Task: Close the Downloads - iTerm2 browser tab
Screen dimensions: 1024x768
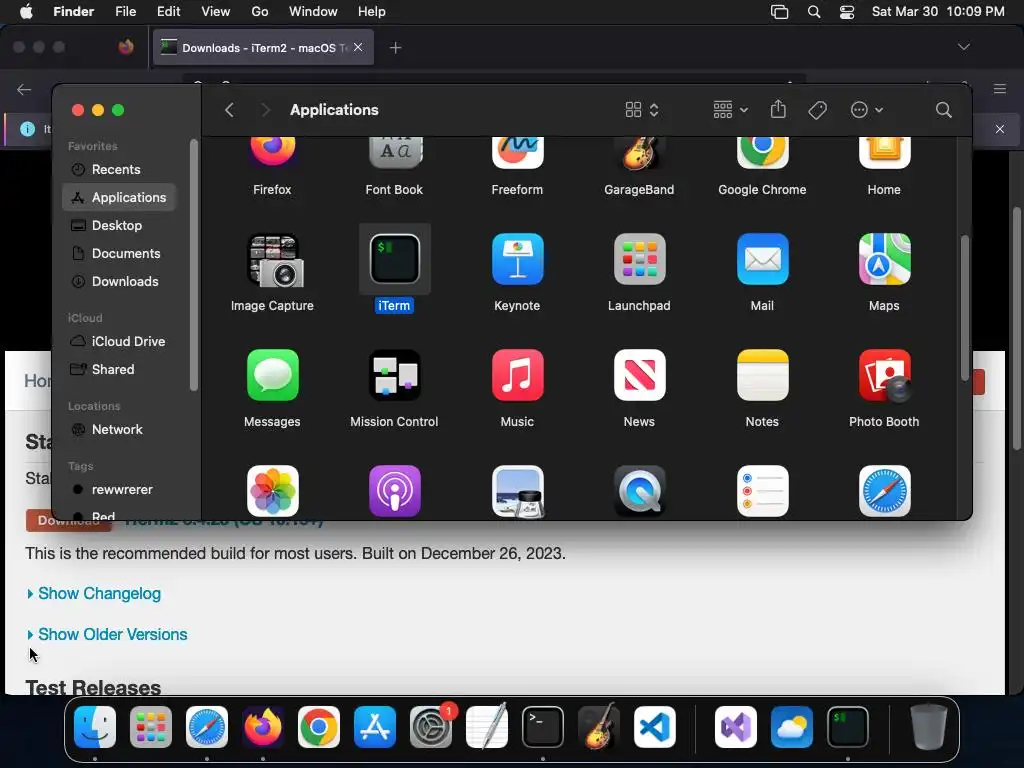Action: pos(358,47)
